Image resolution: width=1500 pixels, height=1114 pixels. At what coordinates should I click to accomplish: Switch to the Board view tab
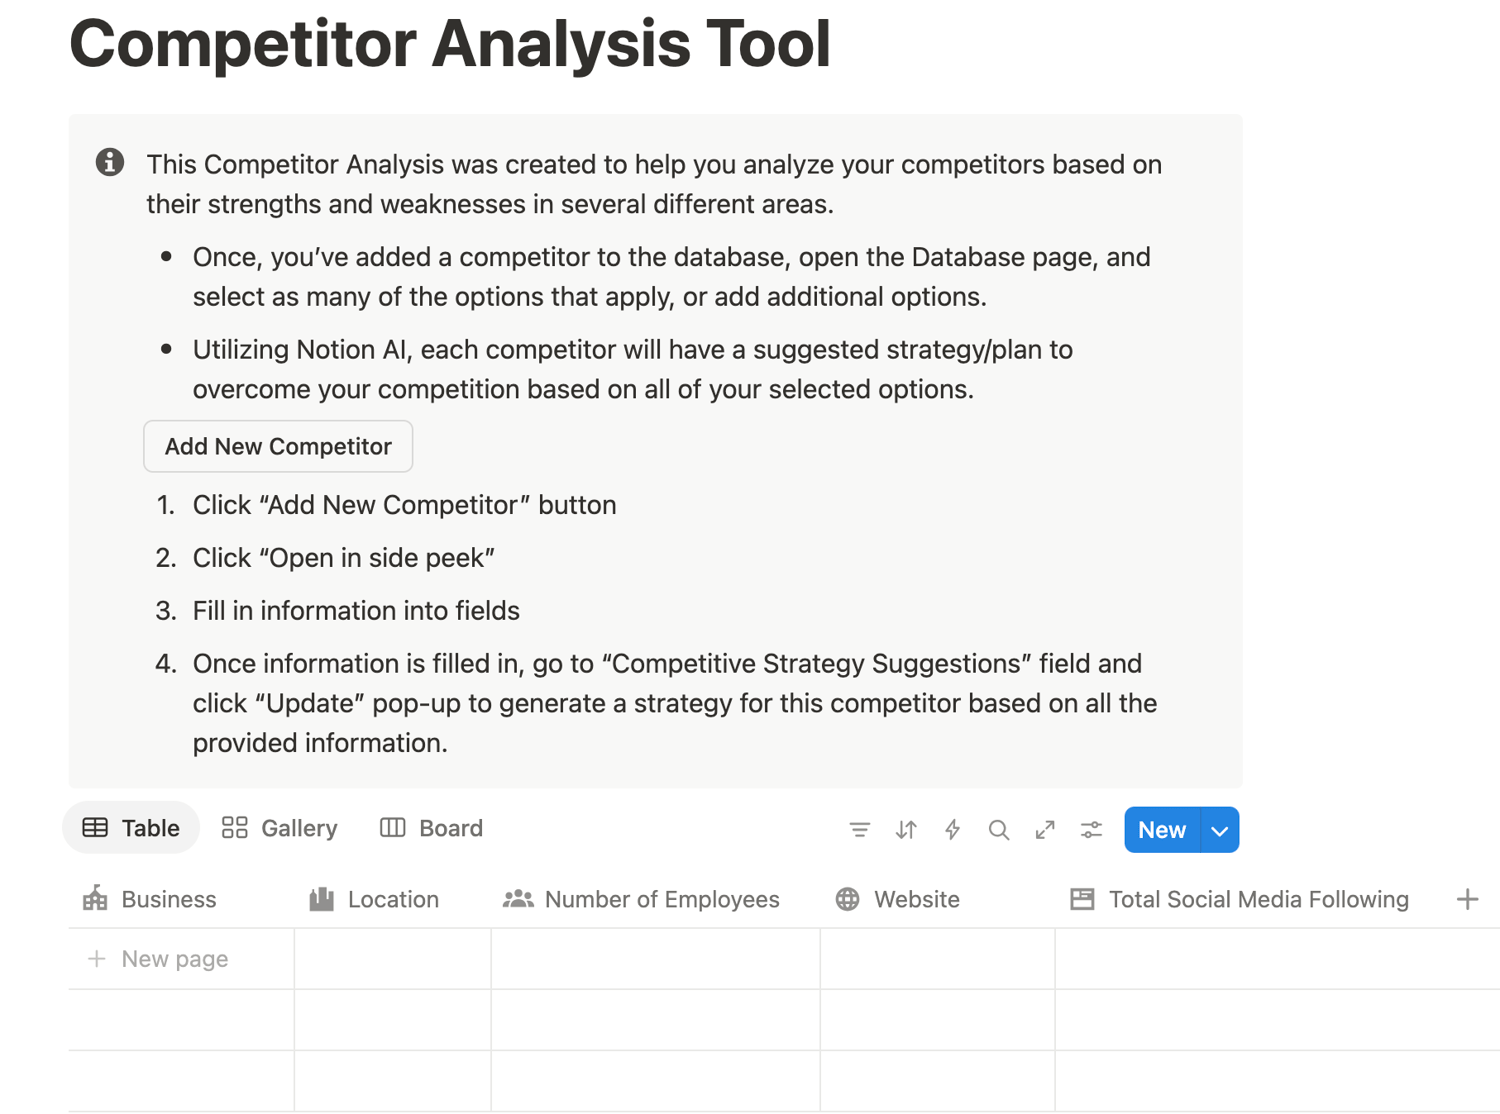pyautogui.click(x=432, y=828)
